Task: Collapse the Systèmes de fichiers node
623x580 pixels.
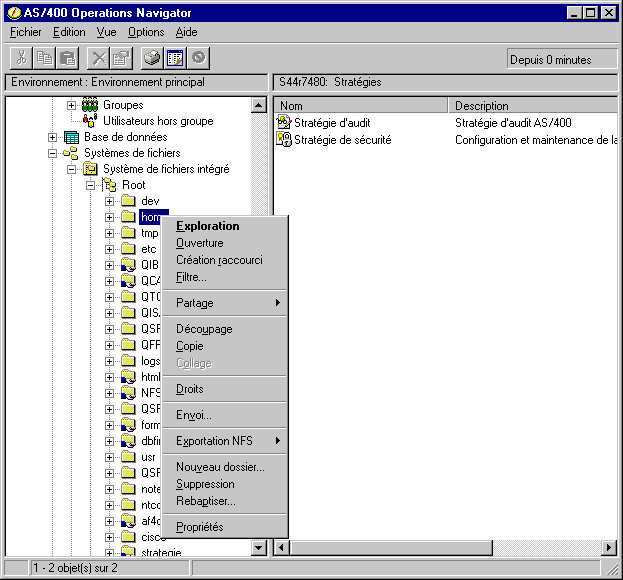Action: coord(52,153)
